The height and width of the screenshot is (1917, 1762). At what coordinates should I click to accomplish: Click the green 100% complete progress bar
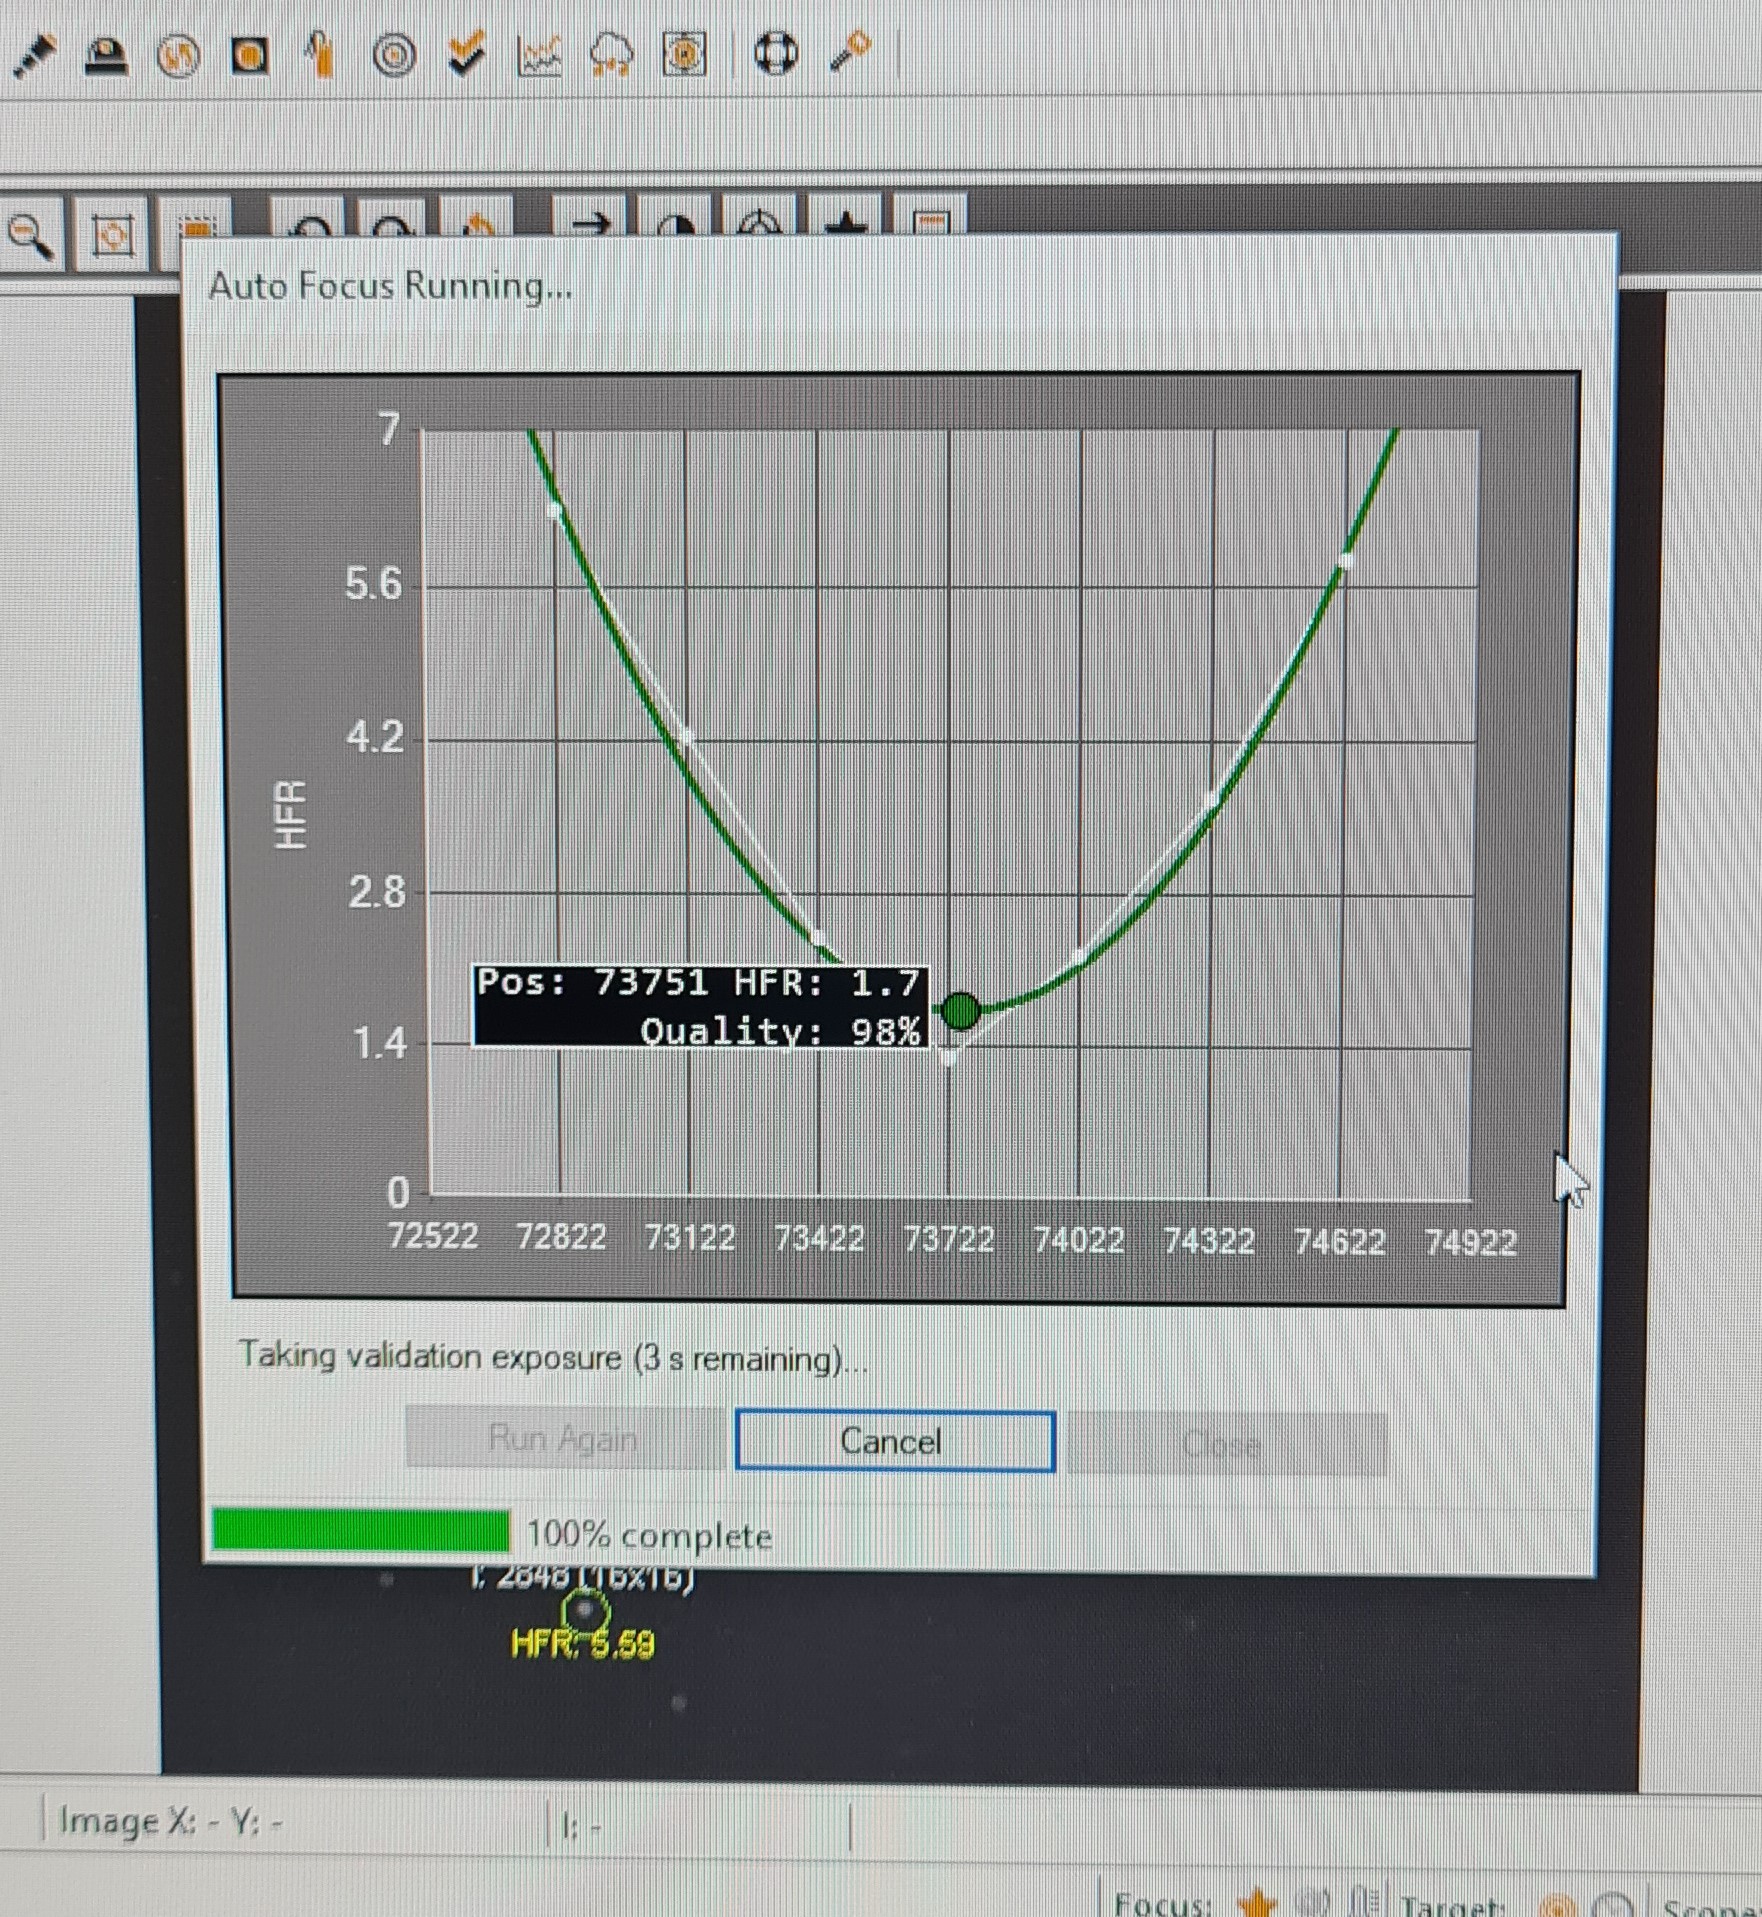pos(361,1530)
